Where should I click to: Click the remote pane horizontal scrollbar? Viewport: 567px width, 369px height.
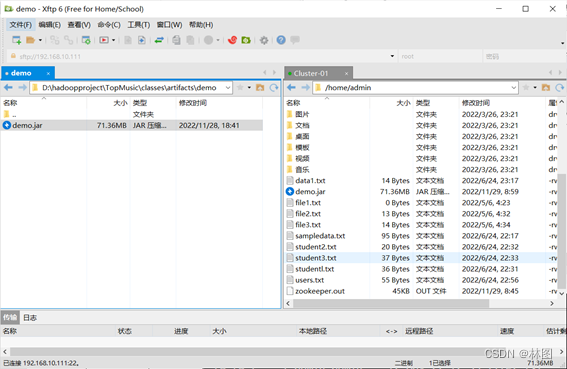click(x=391, y=304)
